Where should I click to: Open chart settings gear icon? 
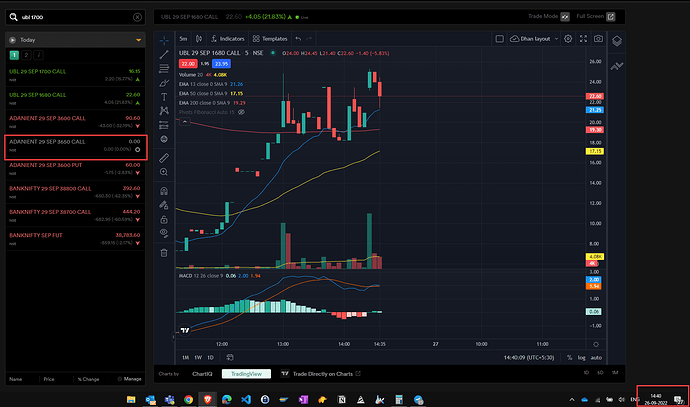coord(568,39)
